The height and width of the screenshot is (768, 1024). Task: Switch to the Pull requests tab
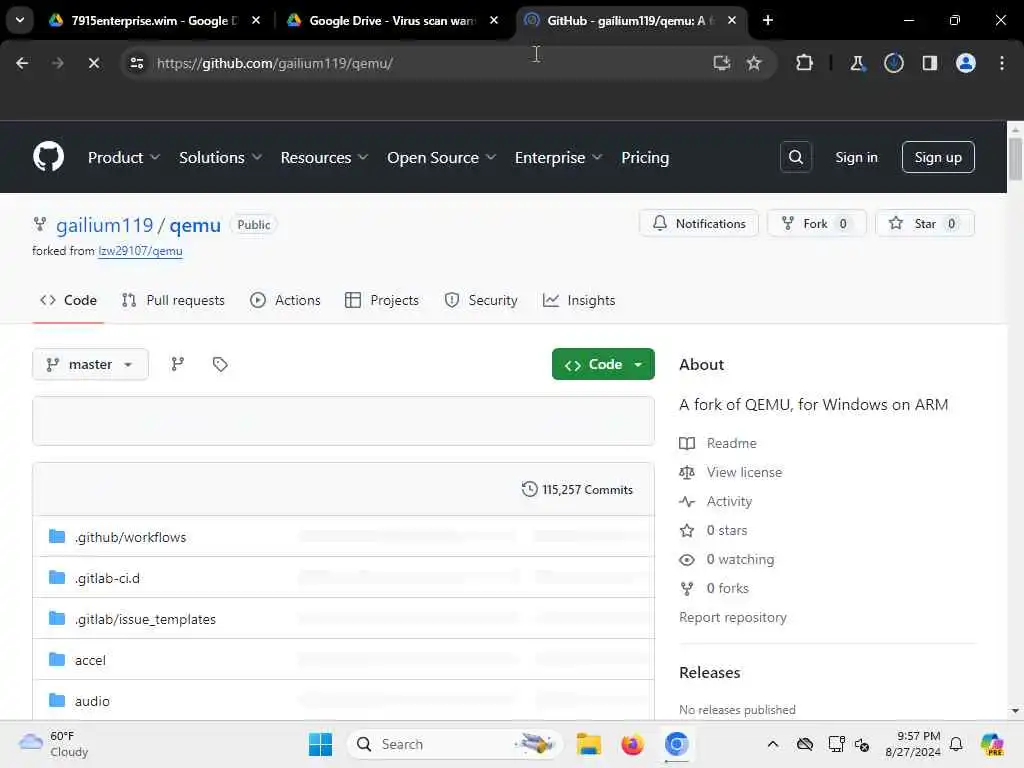point(173,300)
